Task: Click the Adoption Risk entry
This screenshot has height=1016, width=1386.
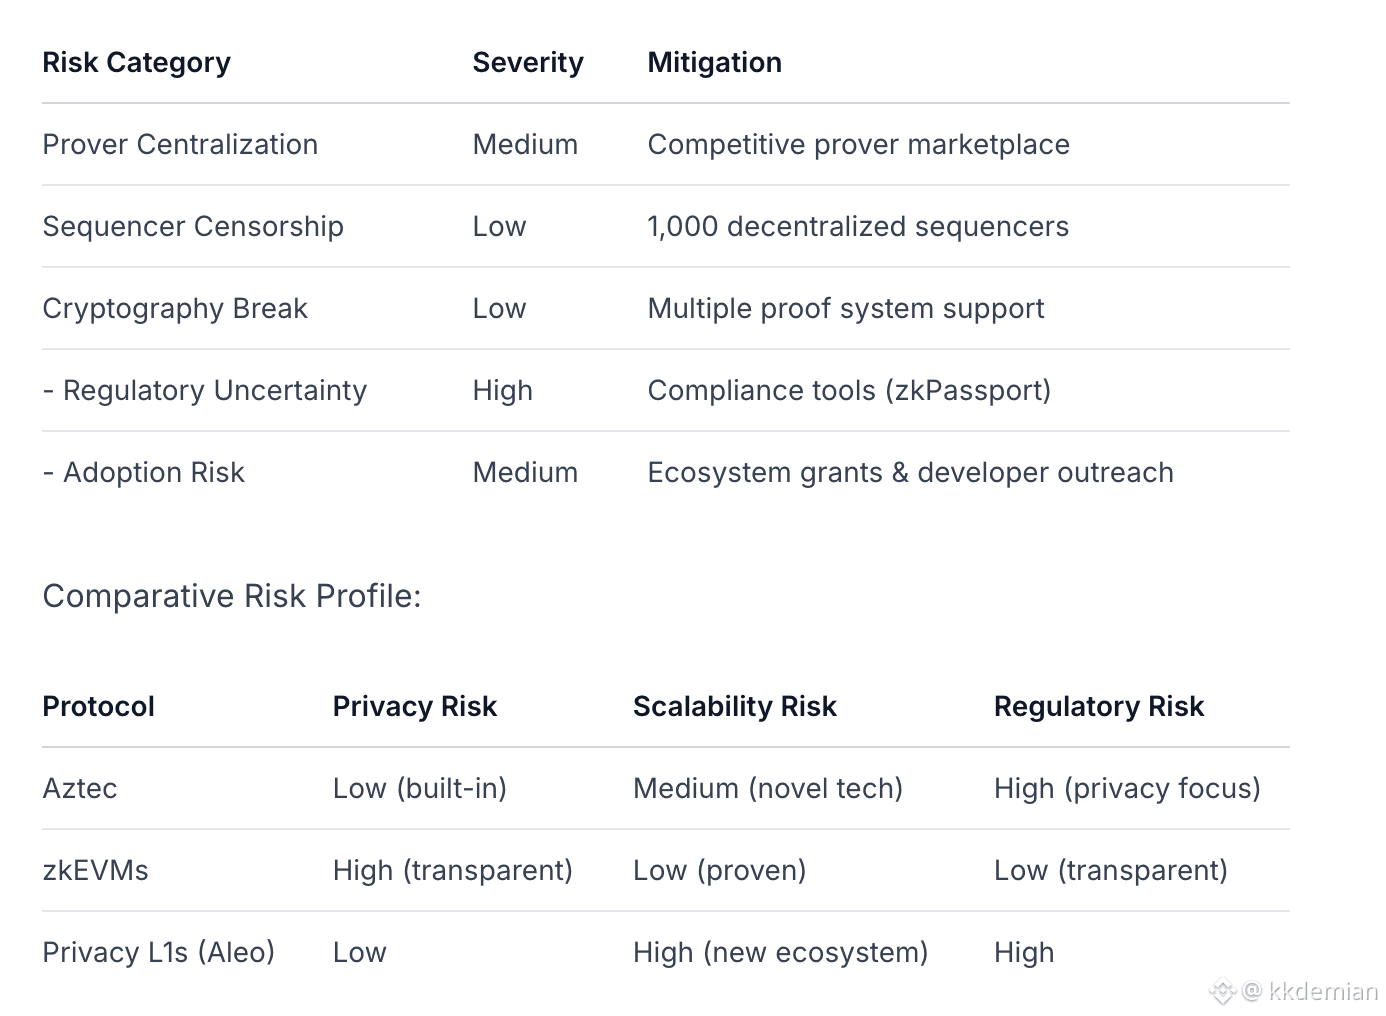Action: point(153,473)
